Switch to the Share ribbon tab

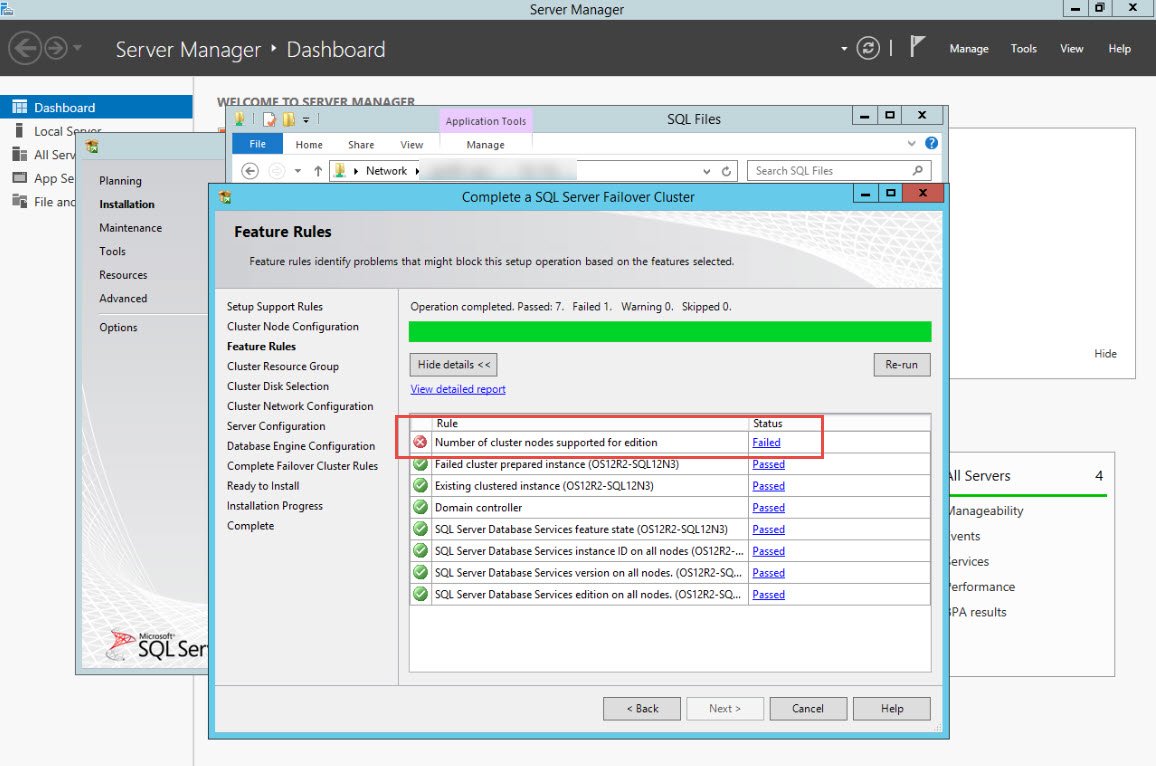click(360, 143)
